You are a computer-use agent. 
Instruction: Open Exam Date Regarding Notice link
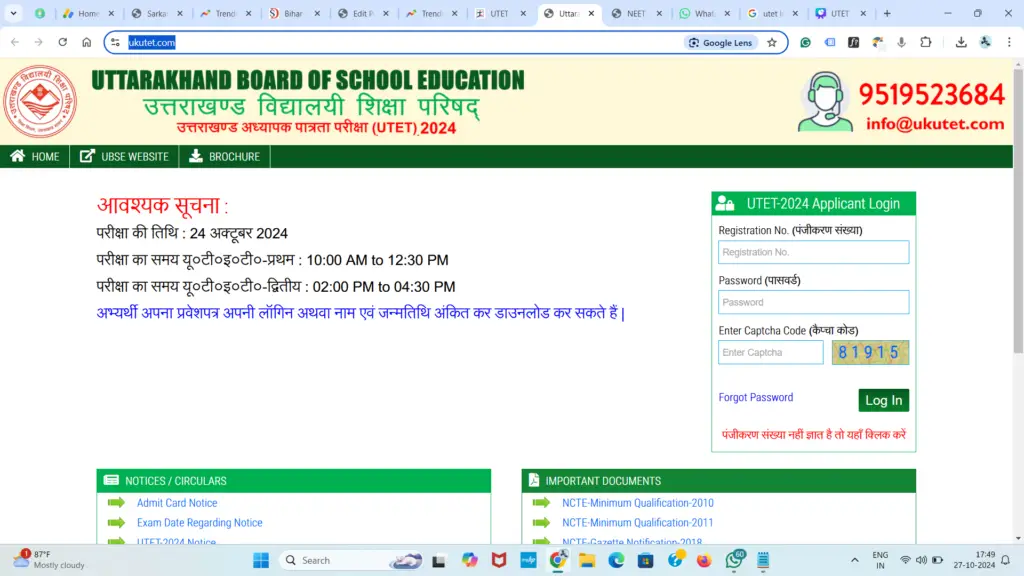[x=199, y=522]
